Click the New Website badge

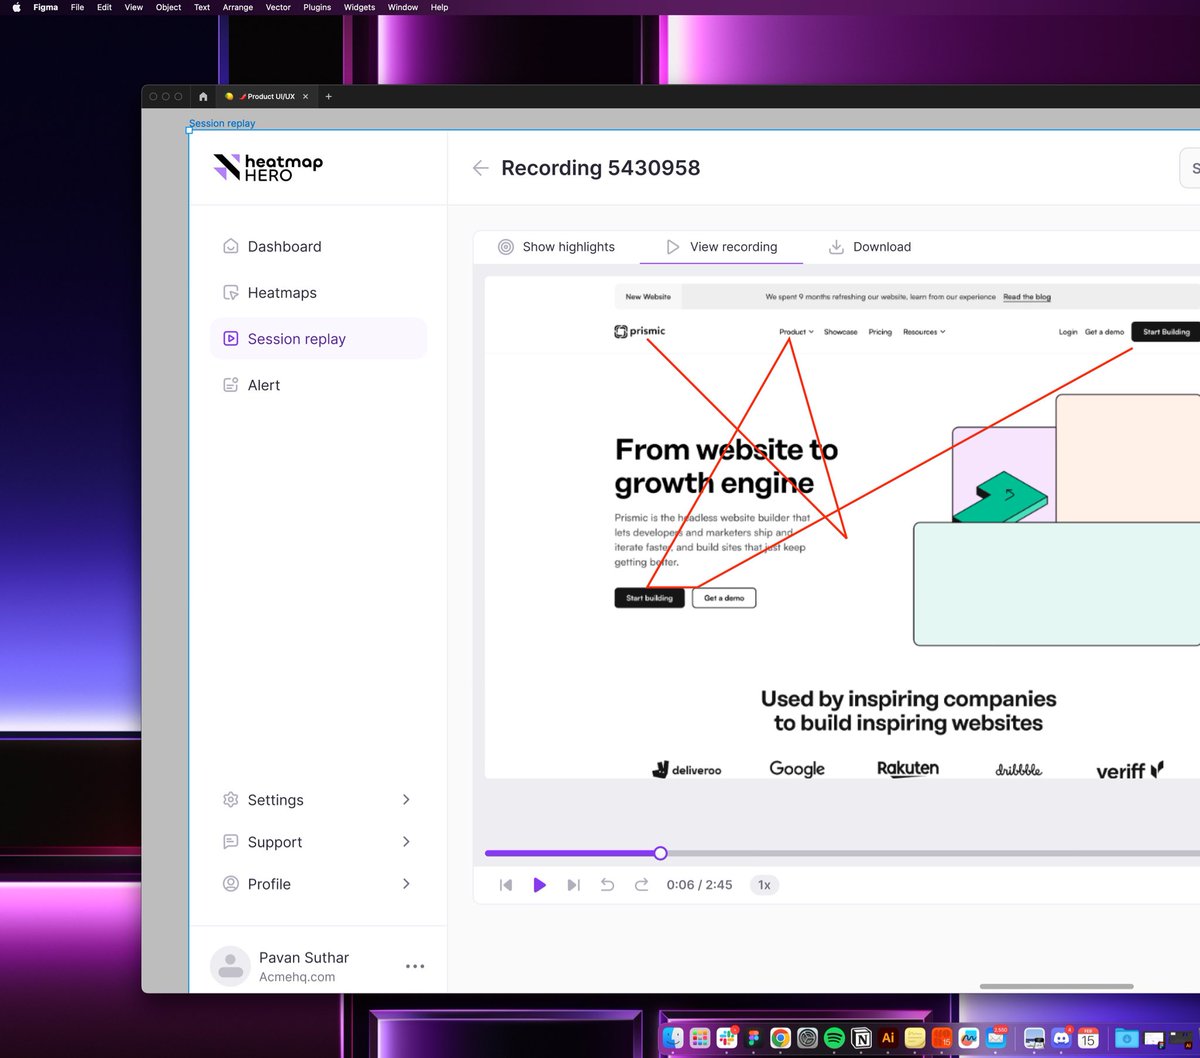coord(648,297)
